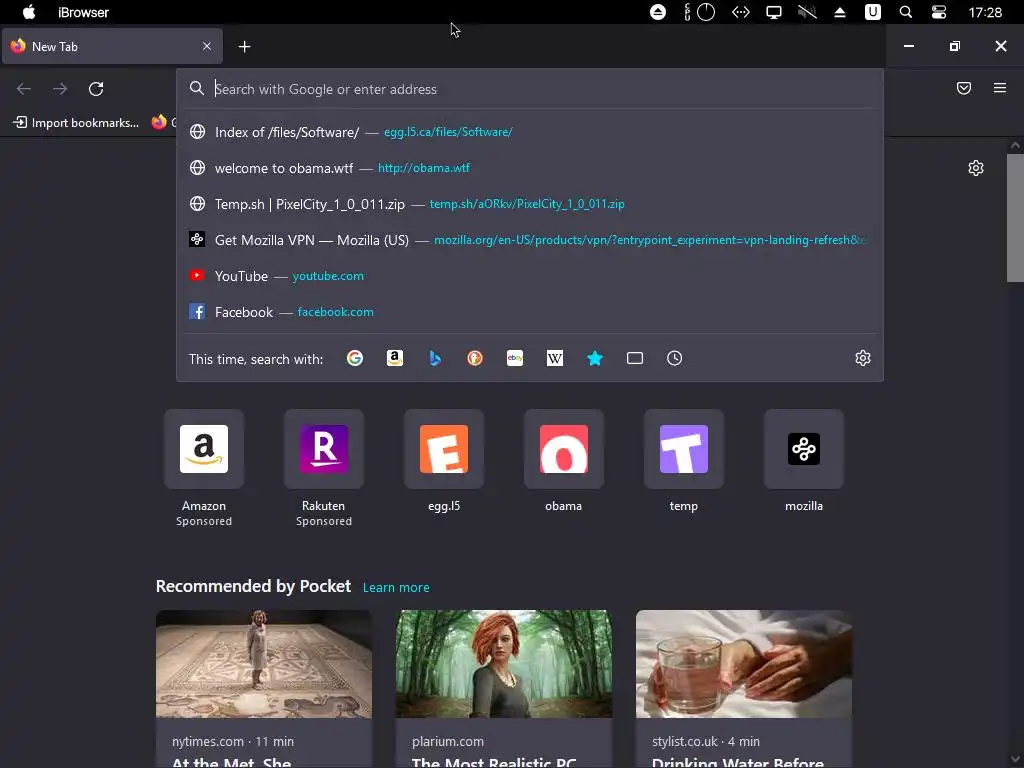The height and width of the screenshot is (768, 1024).
Task: Search this time with Google icon
Action: (355, 359)
